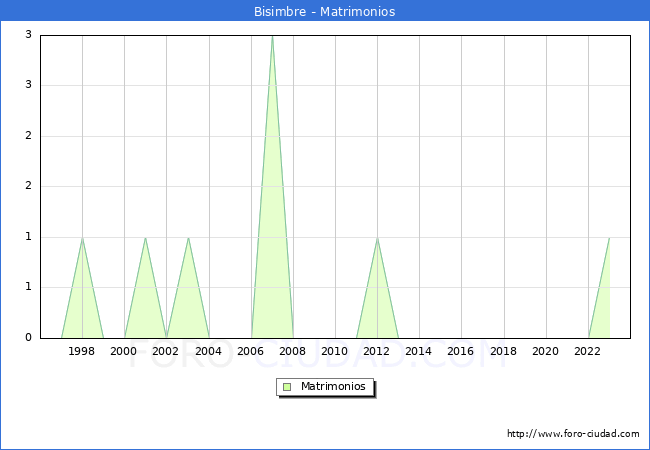Select the 2010 x-axis label
The image size is (650, 450).
tap(335, 351)
